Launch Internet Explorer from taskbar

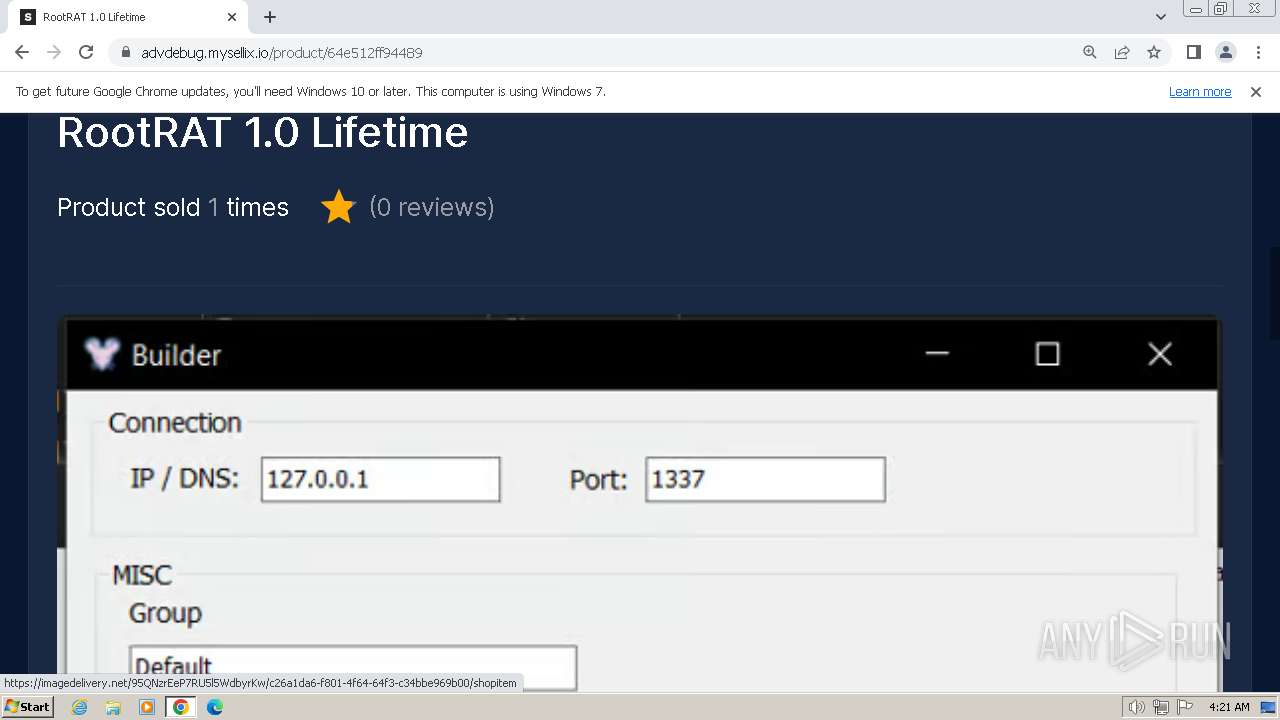tap(79, 707)
